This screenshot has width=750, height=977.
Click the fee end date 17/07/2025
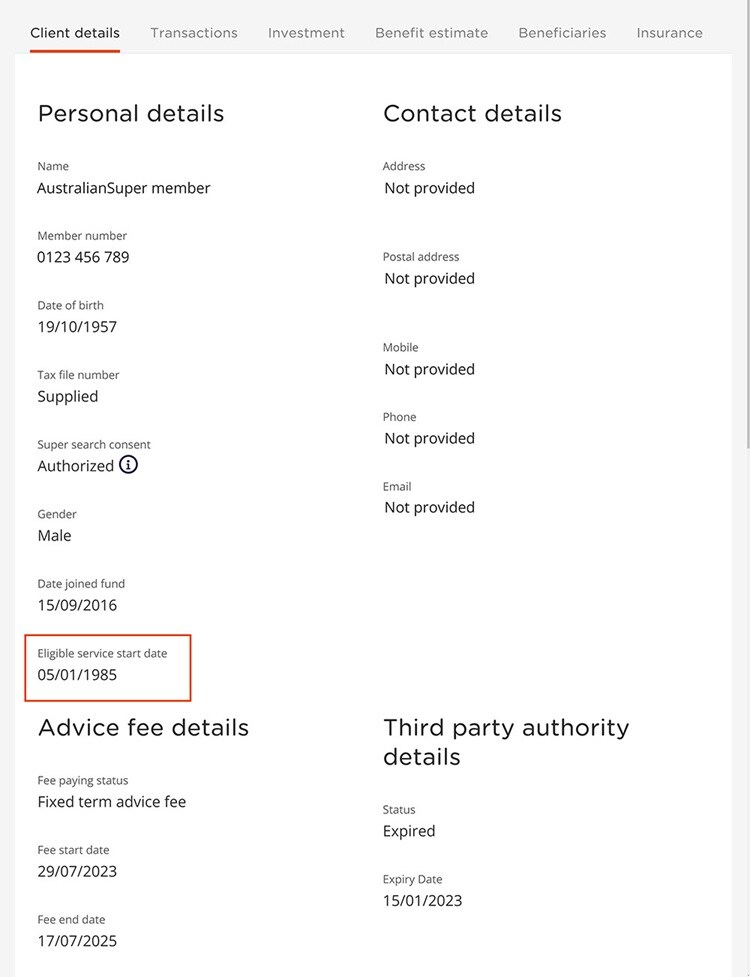(77, 941)
